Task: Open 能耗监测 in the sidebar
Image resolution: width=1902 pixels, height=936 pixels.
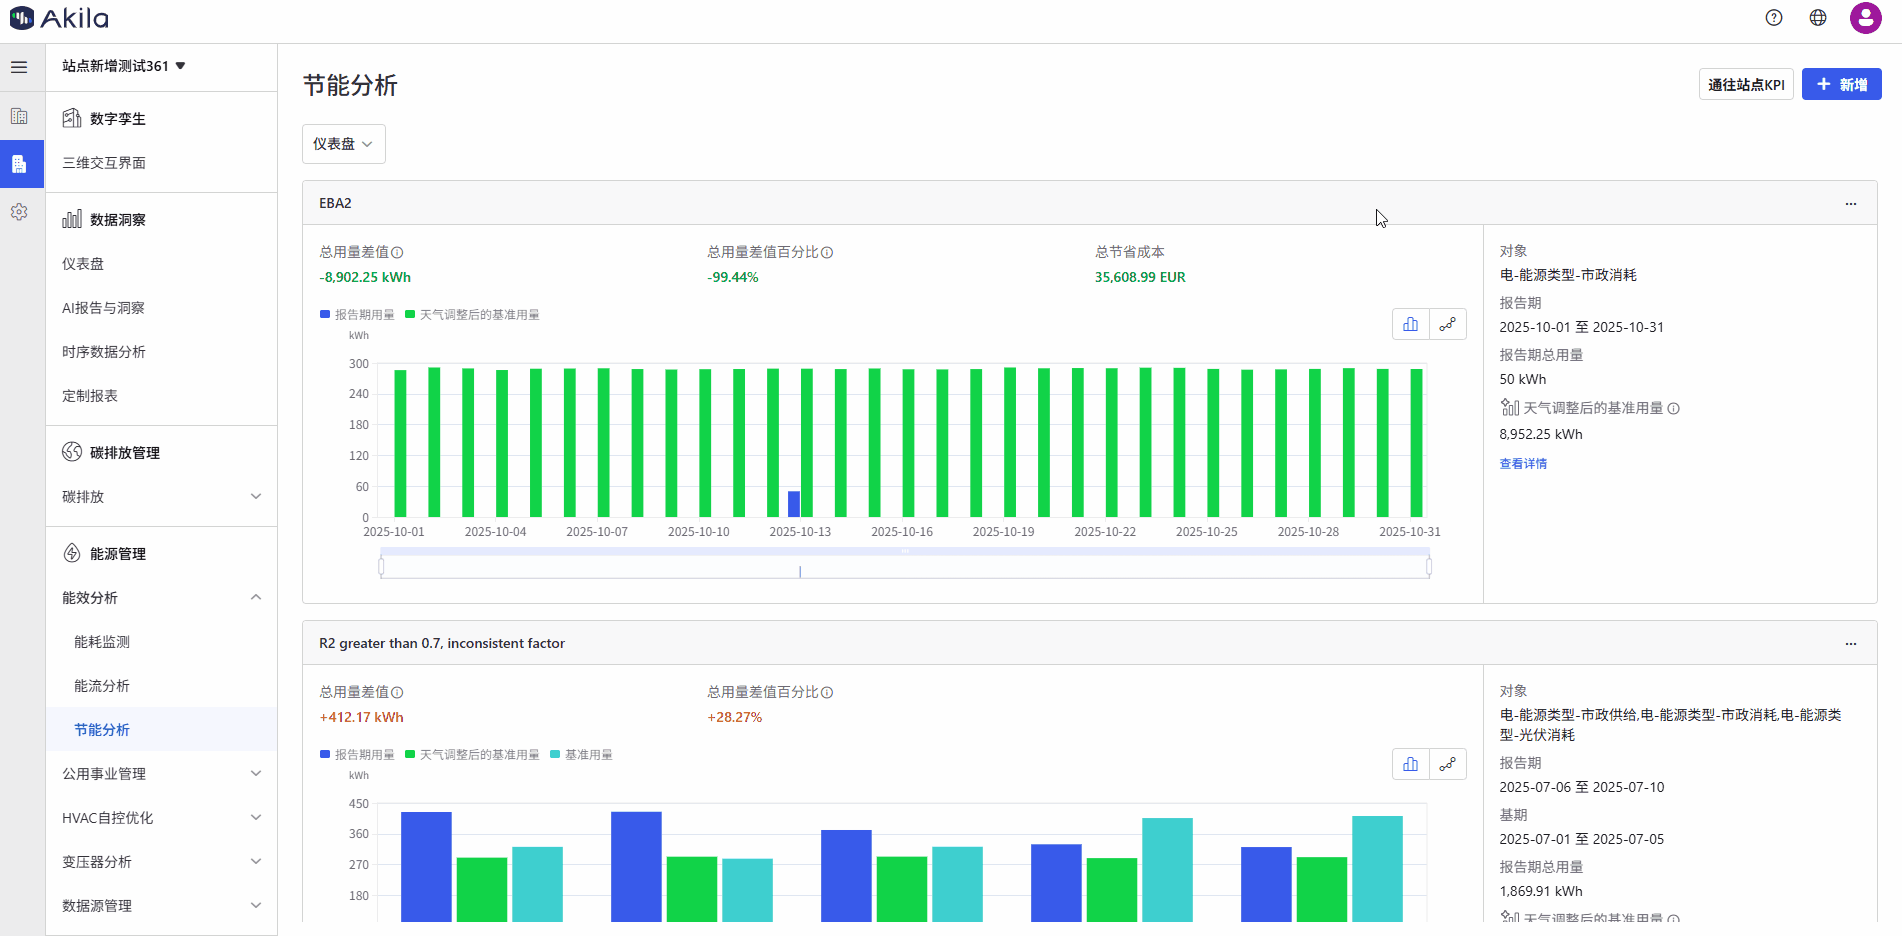Action: pyautogui.click(x=102, y=642)
